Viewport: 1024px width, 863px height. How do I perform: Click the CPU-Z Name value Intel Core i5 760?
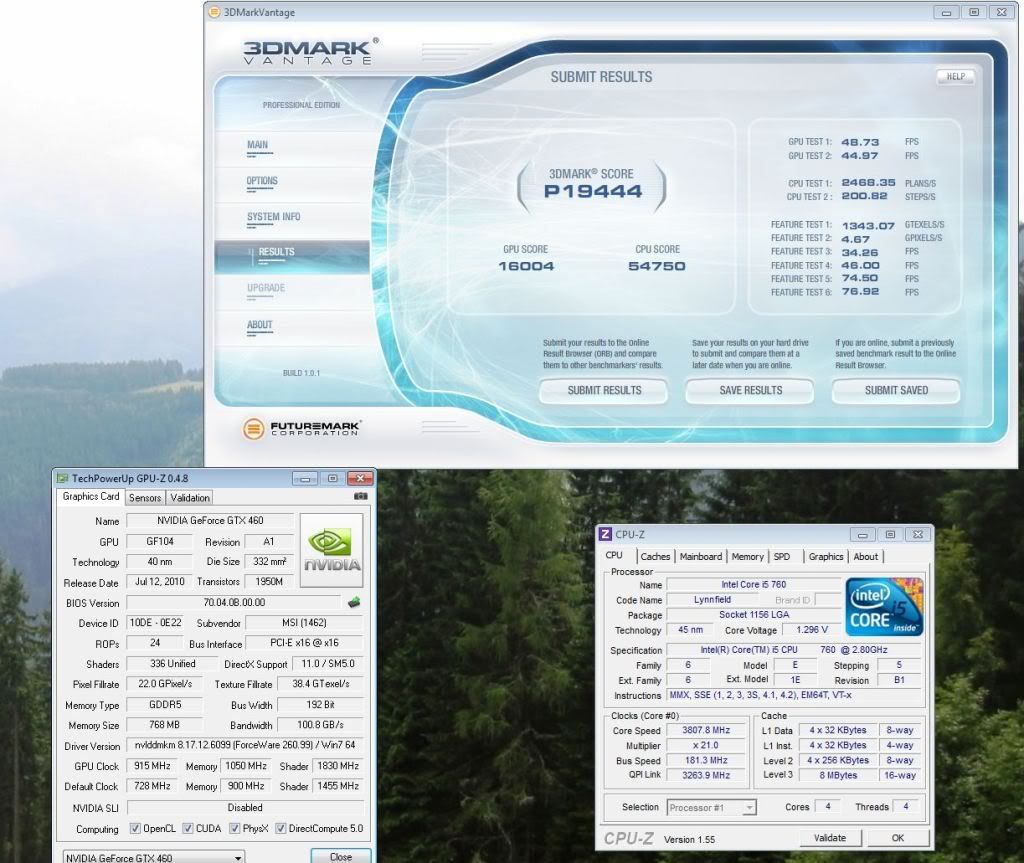tap(754, 585)
